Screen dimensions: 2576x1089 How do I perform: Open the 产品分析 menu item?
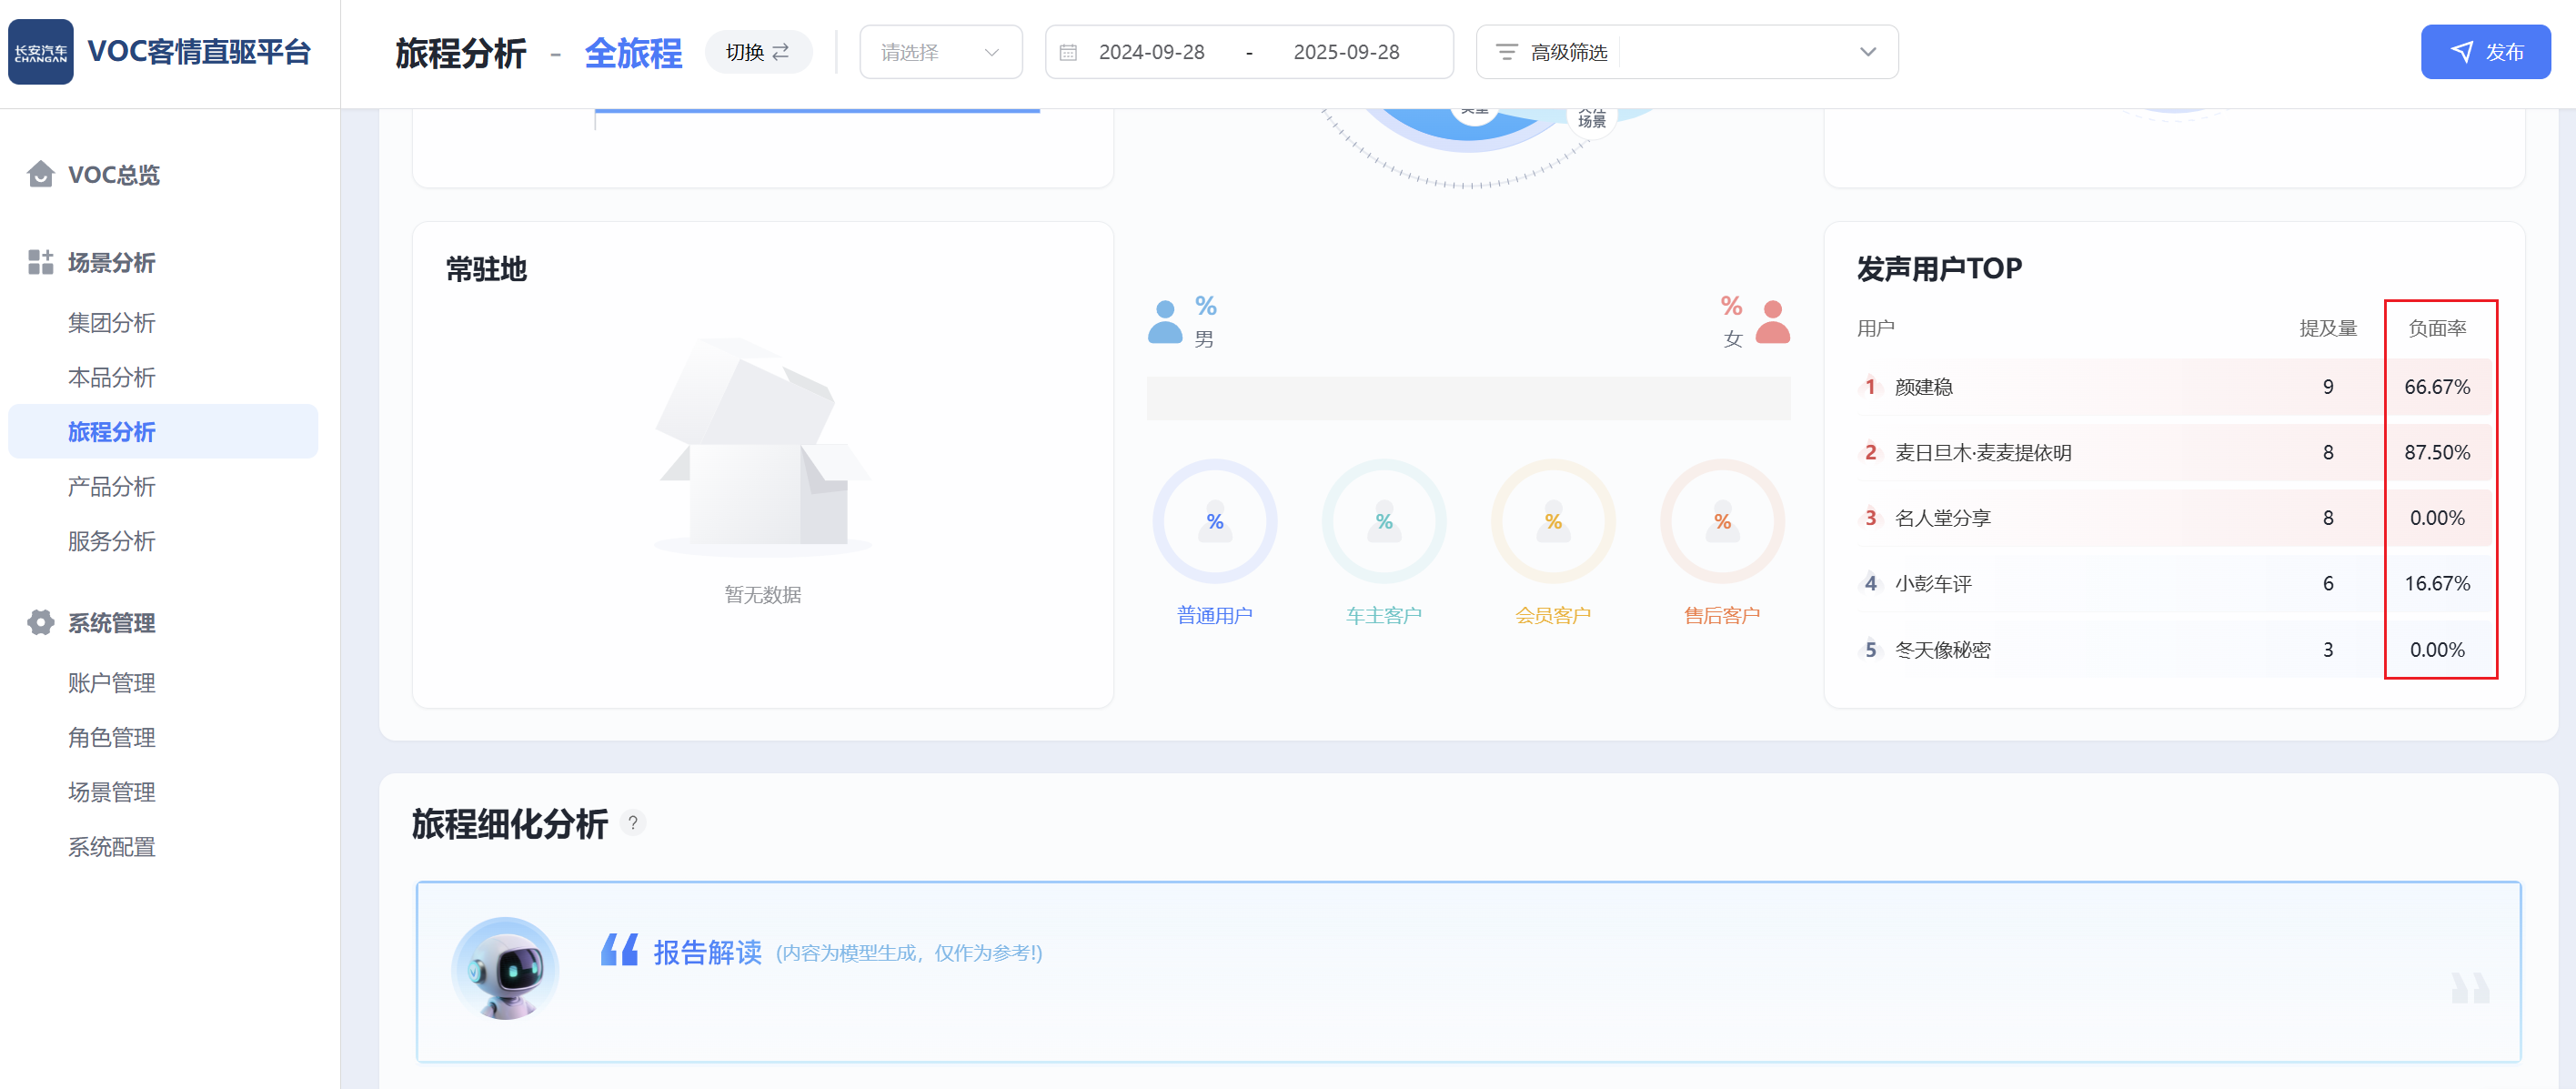coord(111,486)
